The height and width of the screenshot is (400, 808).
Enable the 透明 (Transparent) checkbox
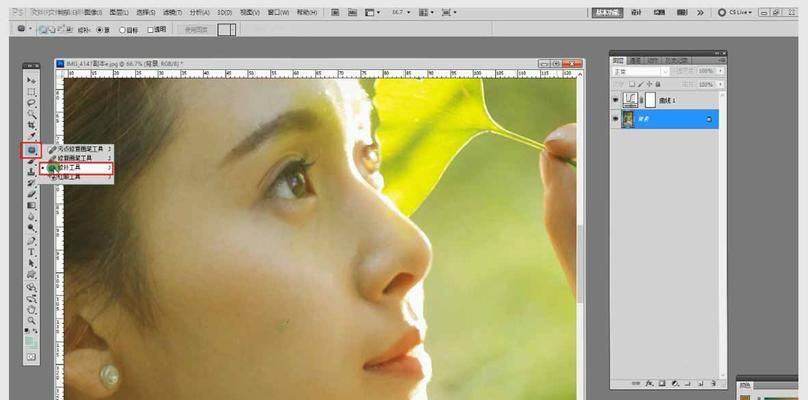150,30
